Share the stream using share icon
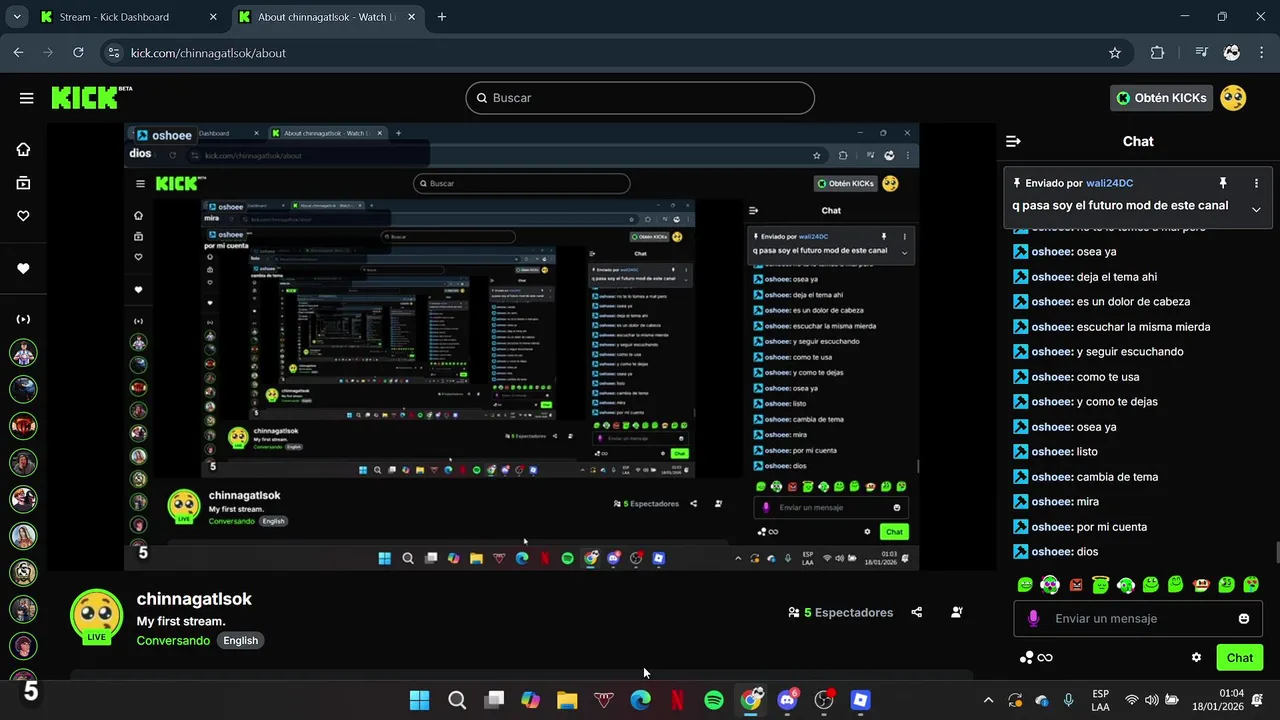Viewport: 1280px width, 720px height. pos(916,612)
